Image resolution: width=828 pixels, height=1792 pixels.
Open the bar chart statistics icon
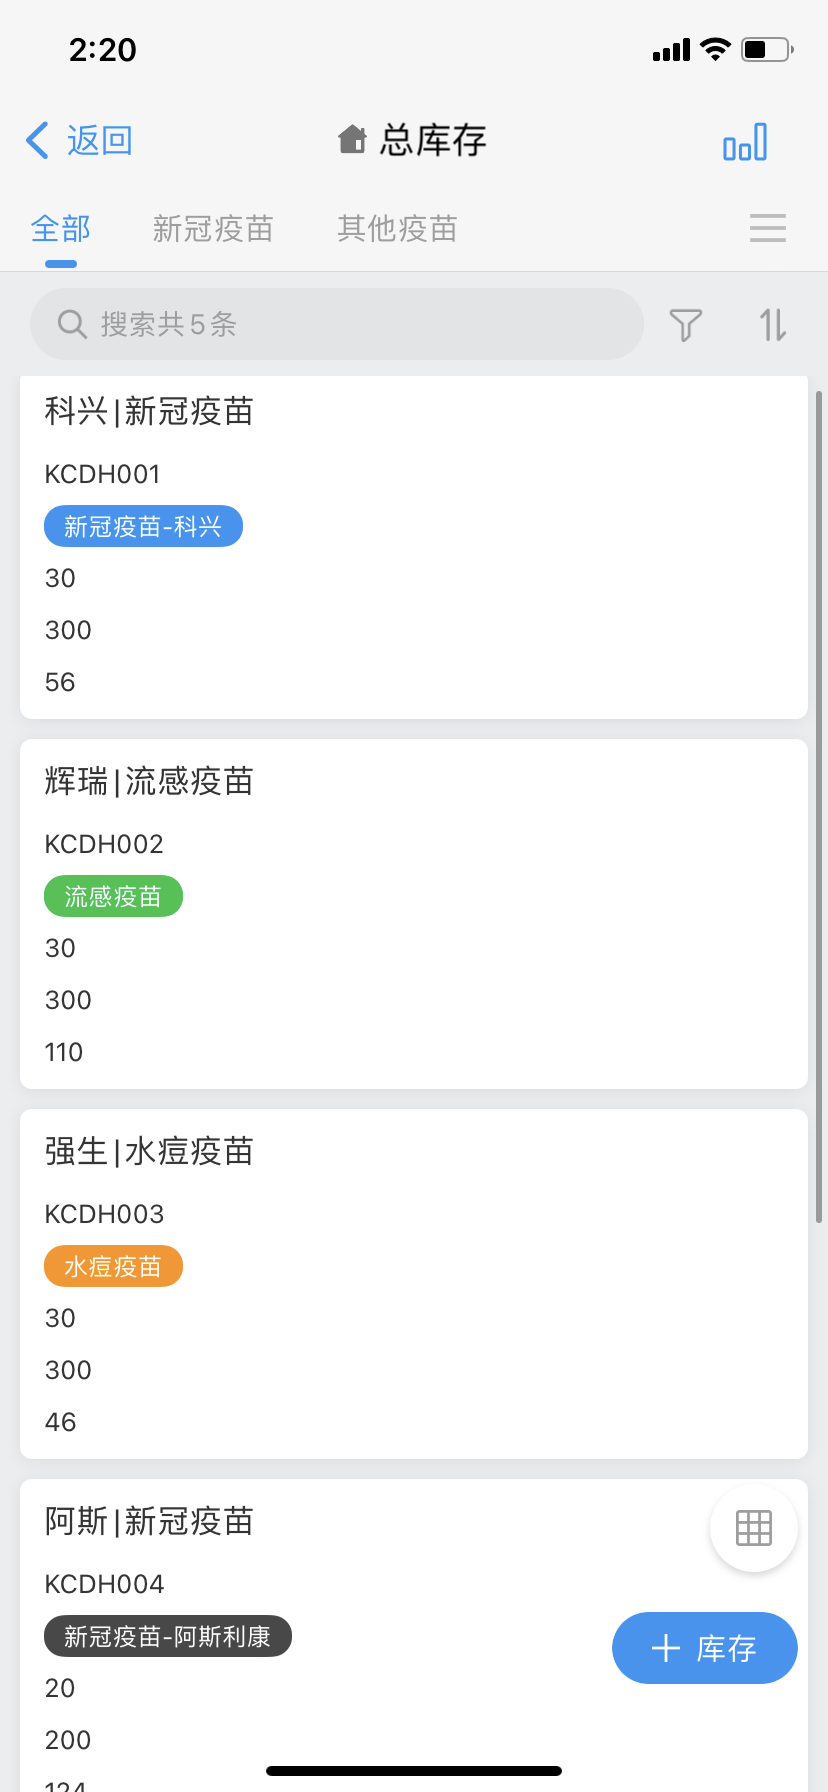[745, 142]
